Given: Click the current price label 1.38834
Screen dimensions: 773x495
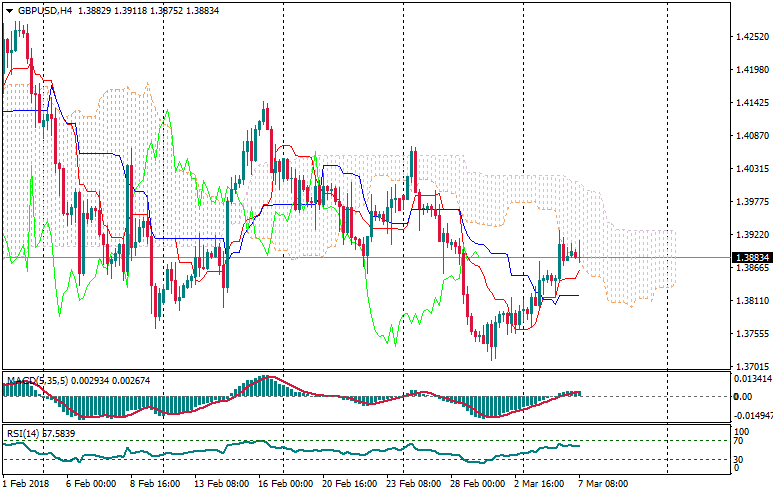Looking at the screenshot, I should pyautogui.click(x=752, y=257).
